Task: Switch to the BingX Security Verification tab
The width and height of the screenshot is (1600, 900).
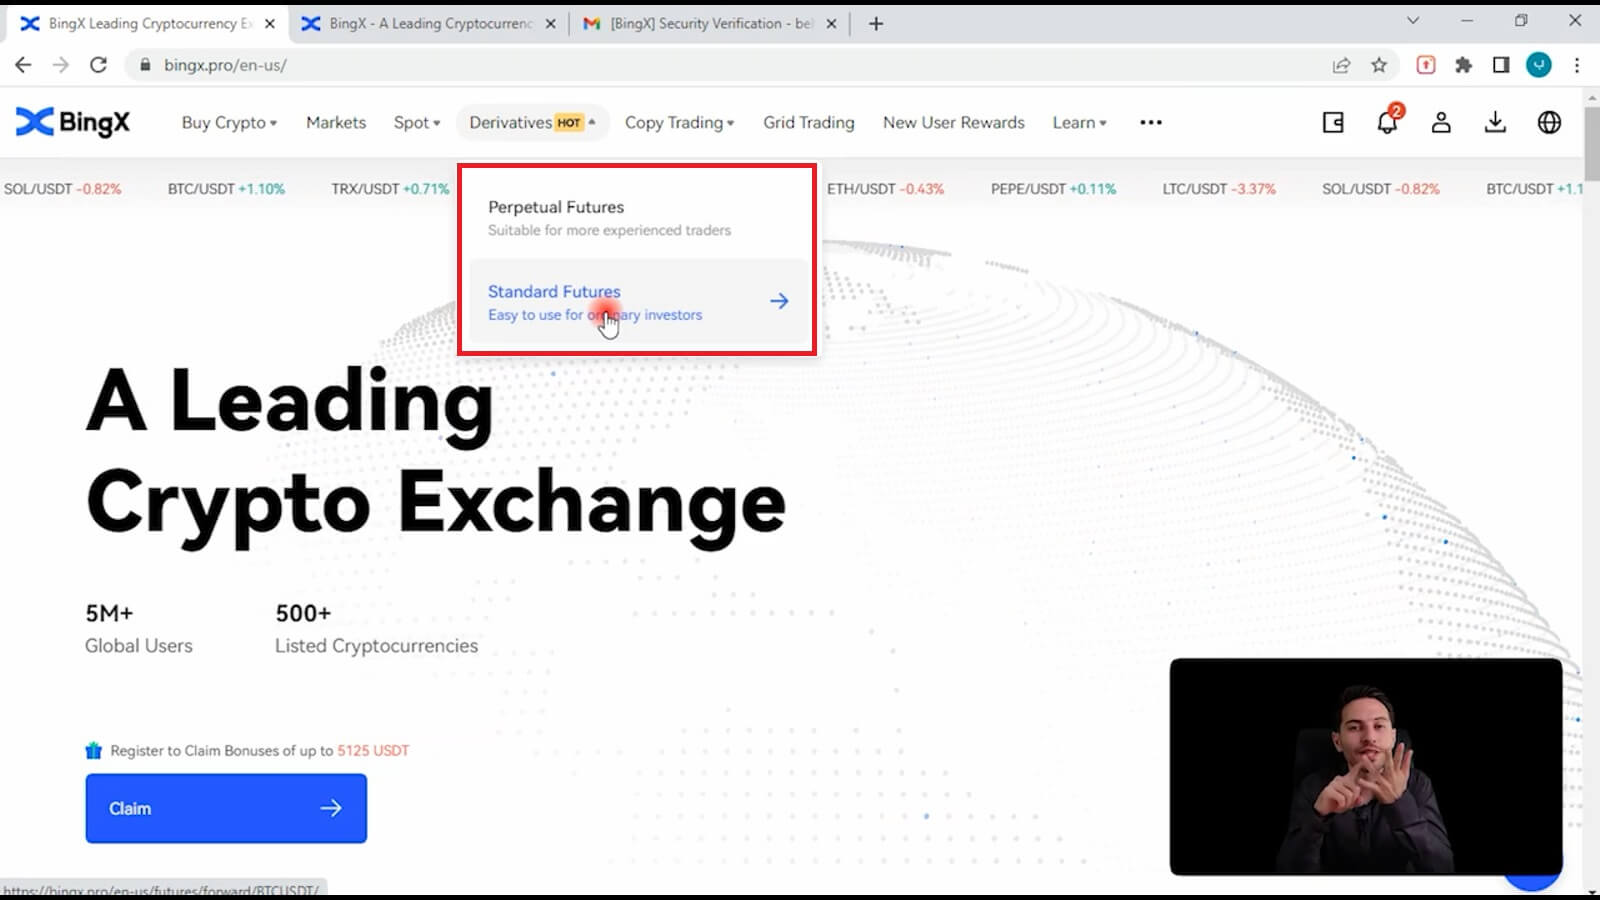Action: [x=710, y=23]
